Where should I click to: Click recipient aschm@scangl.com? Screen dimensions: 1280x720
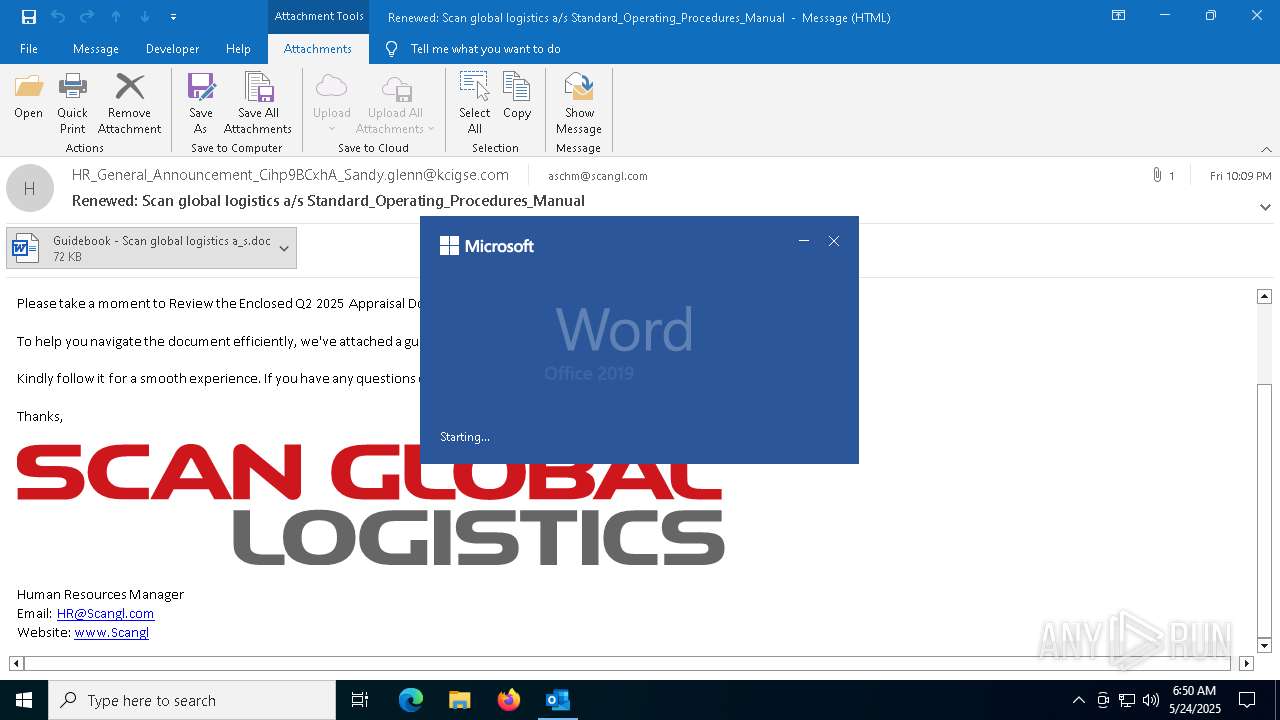point(598,176)
